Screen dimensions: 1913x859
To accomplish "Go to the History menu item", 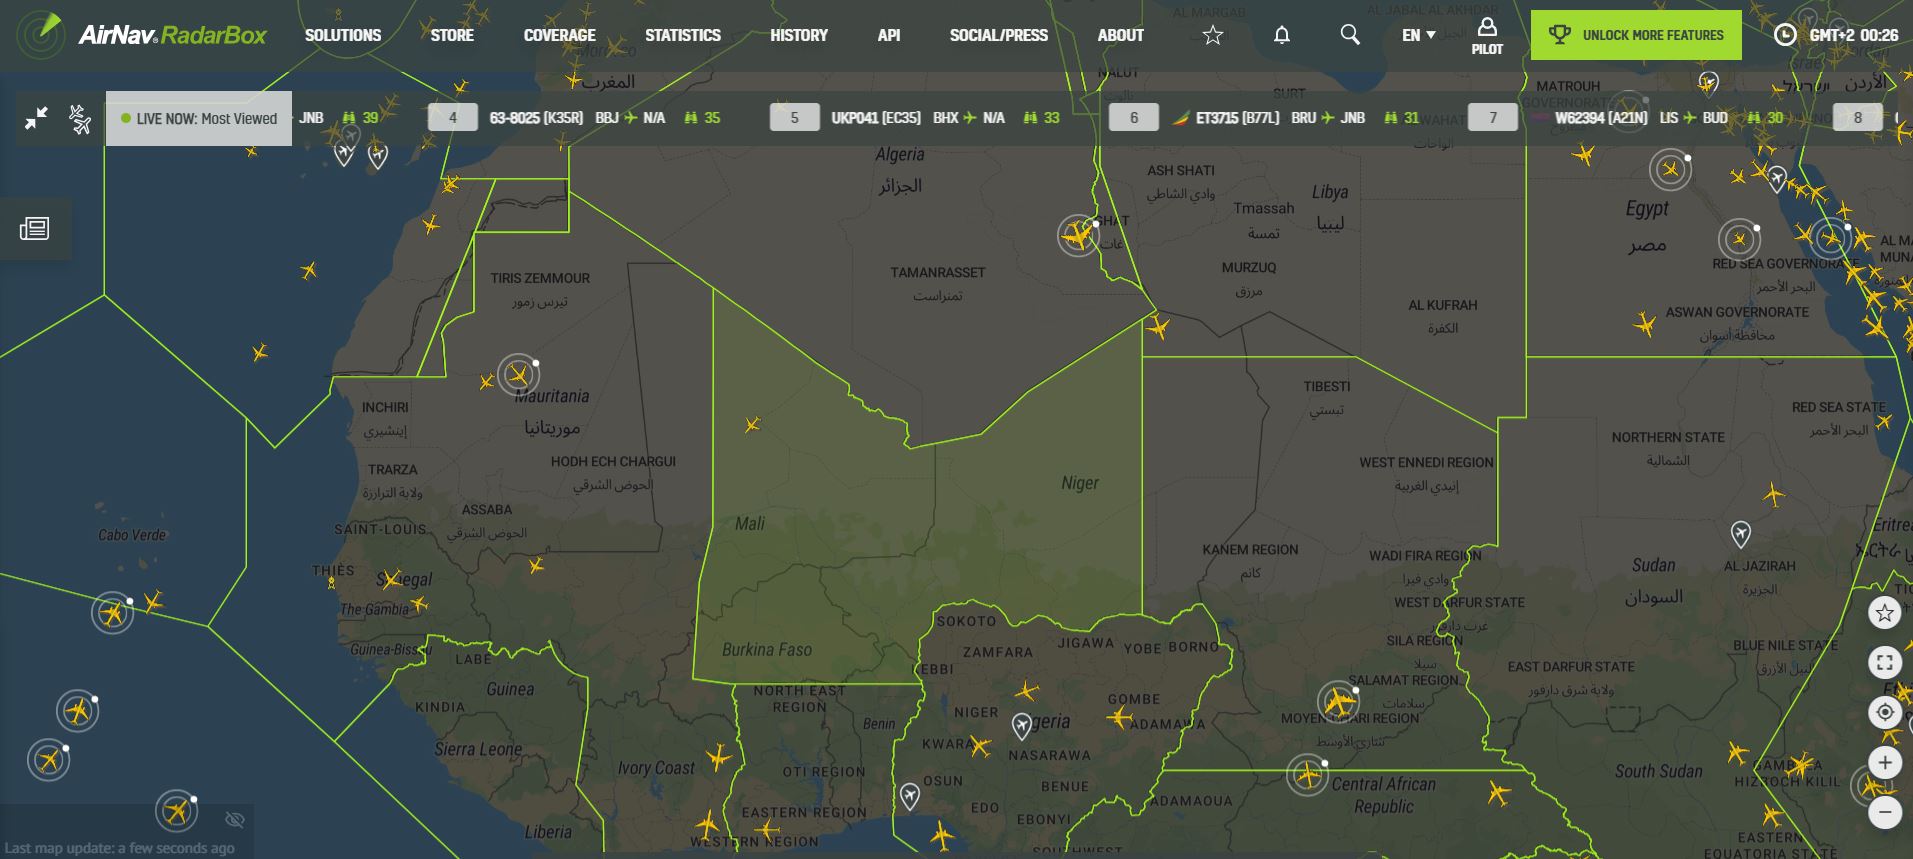I will pyautogui.click(x=798, y=35).
